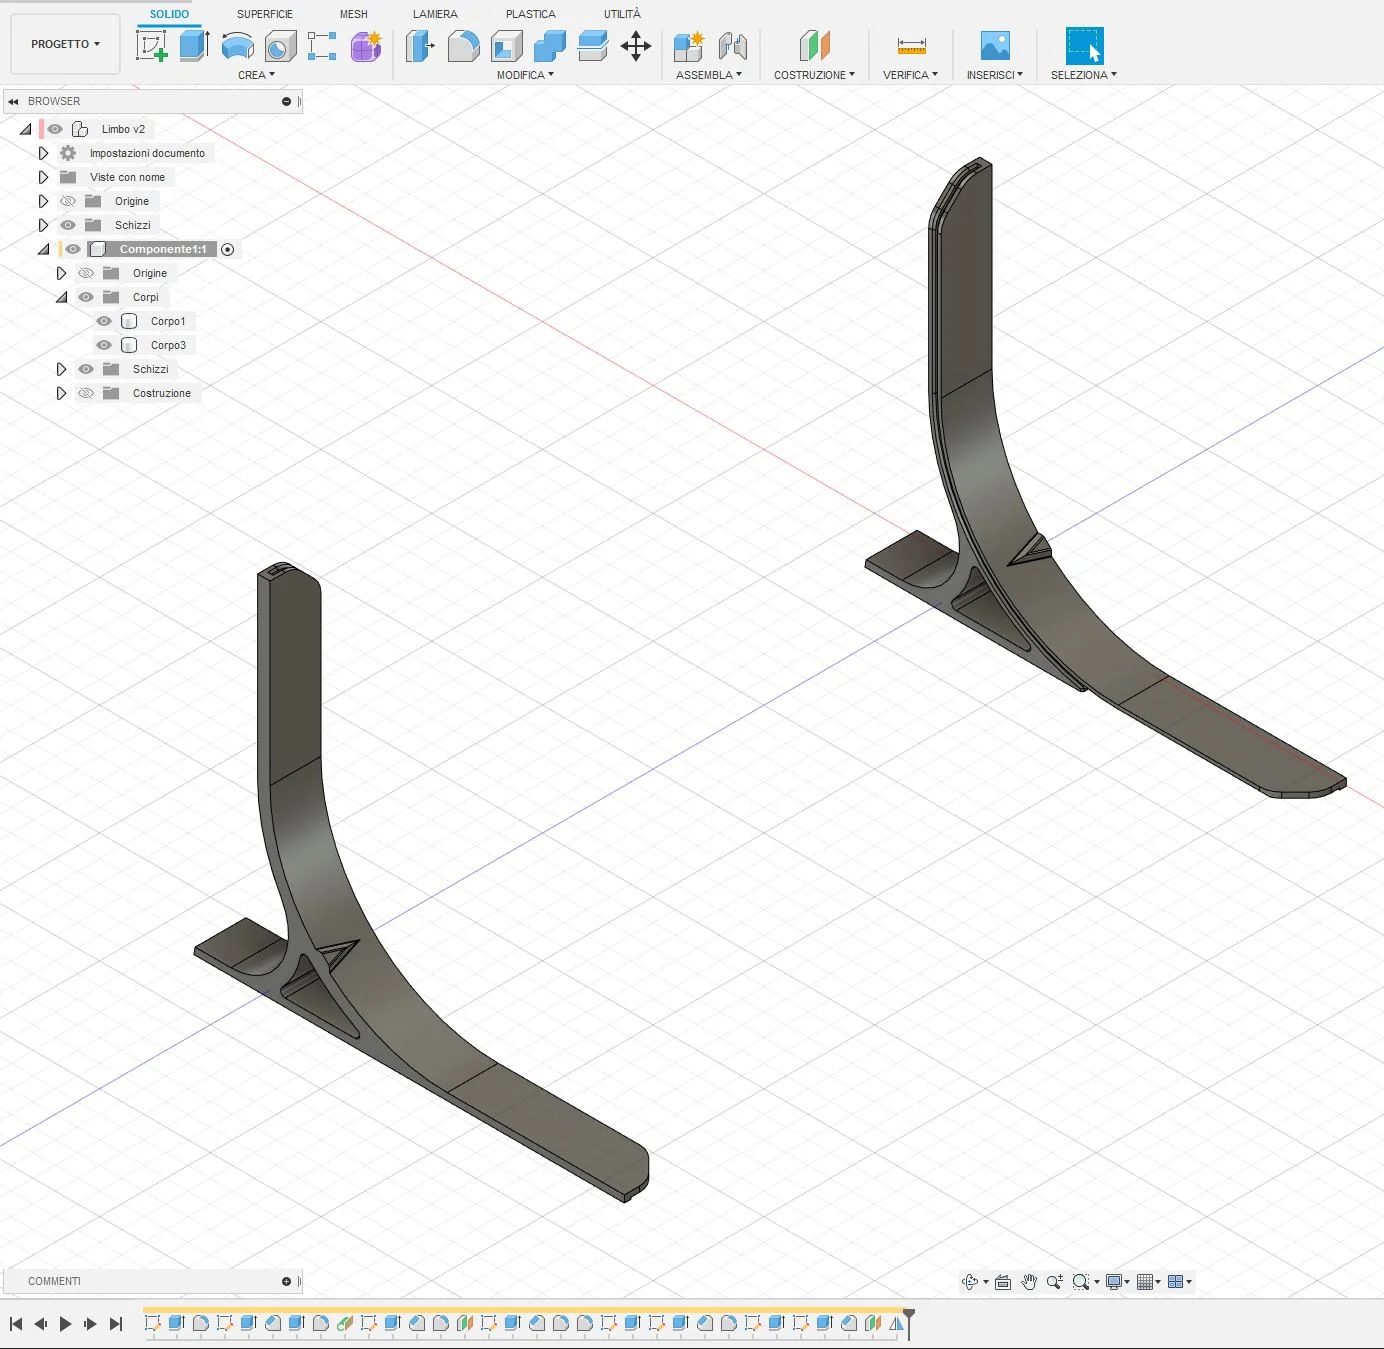
Task: Open the LAMIERA tab
Action: pyautogui.click(x=435, y=14)
